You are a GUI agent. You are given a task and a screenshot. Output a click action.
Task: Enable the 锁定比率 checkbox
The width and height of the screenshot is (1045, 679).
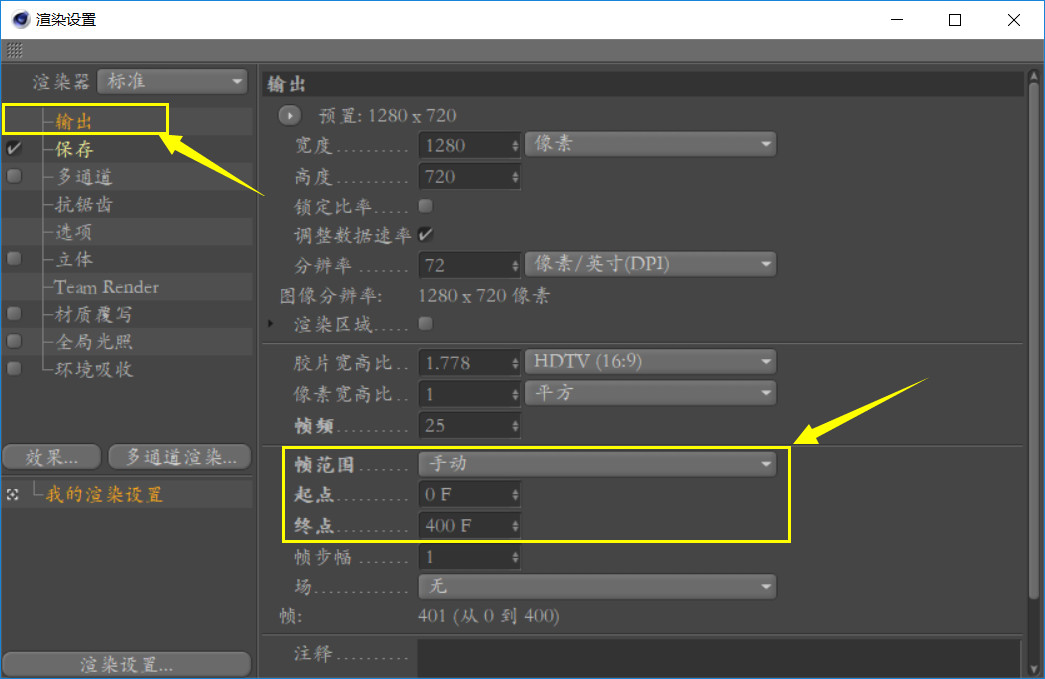coord(425,205)
